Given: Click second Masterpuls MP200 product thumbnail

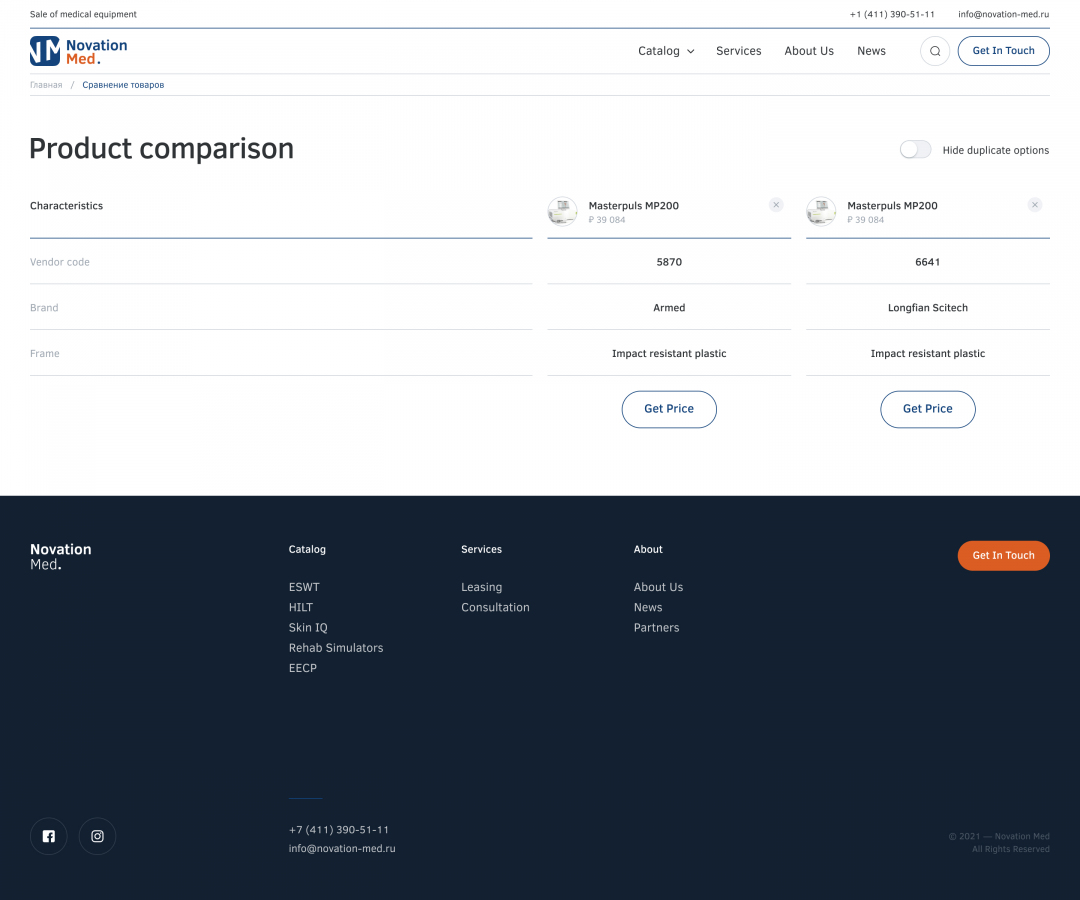Looking at the screenshot, I should [821, 211].
